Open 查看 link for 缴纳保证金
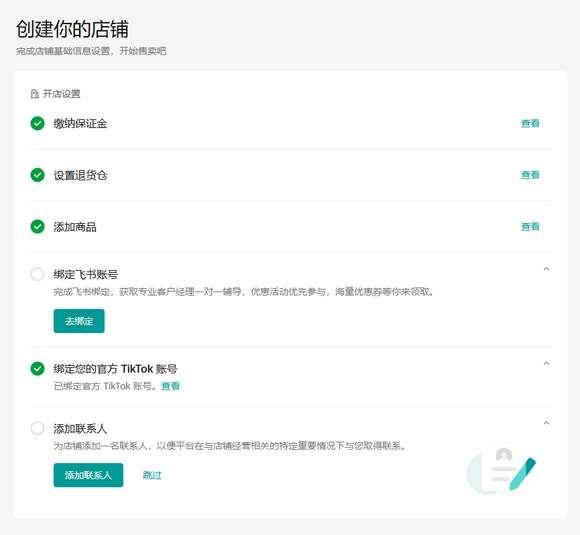 (530, 124)
